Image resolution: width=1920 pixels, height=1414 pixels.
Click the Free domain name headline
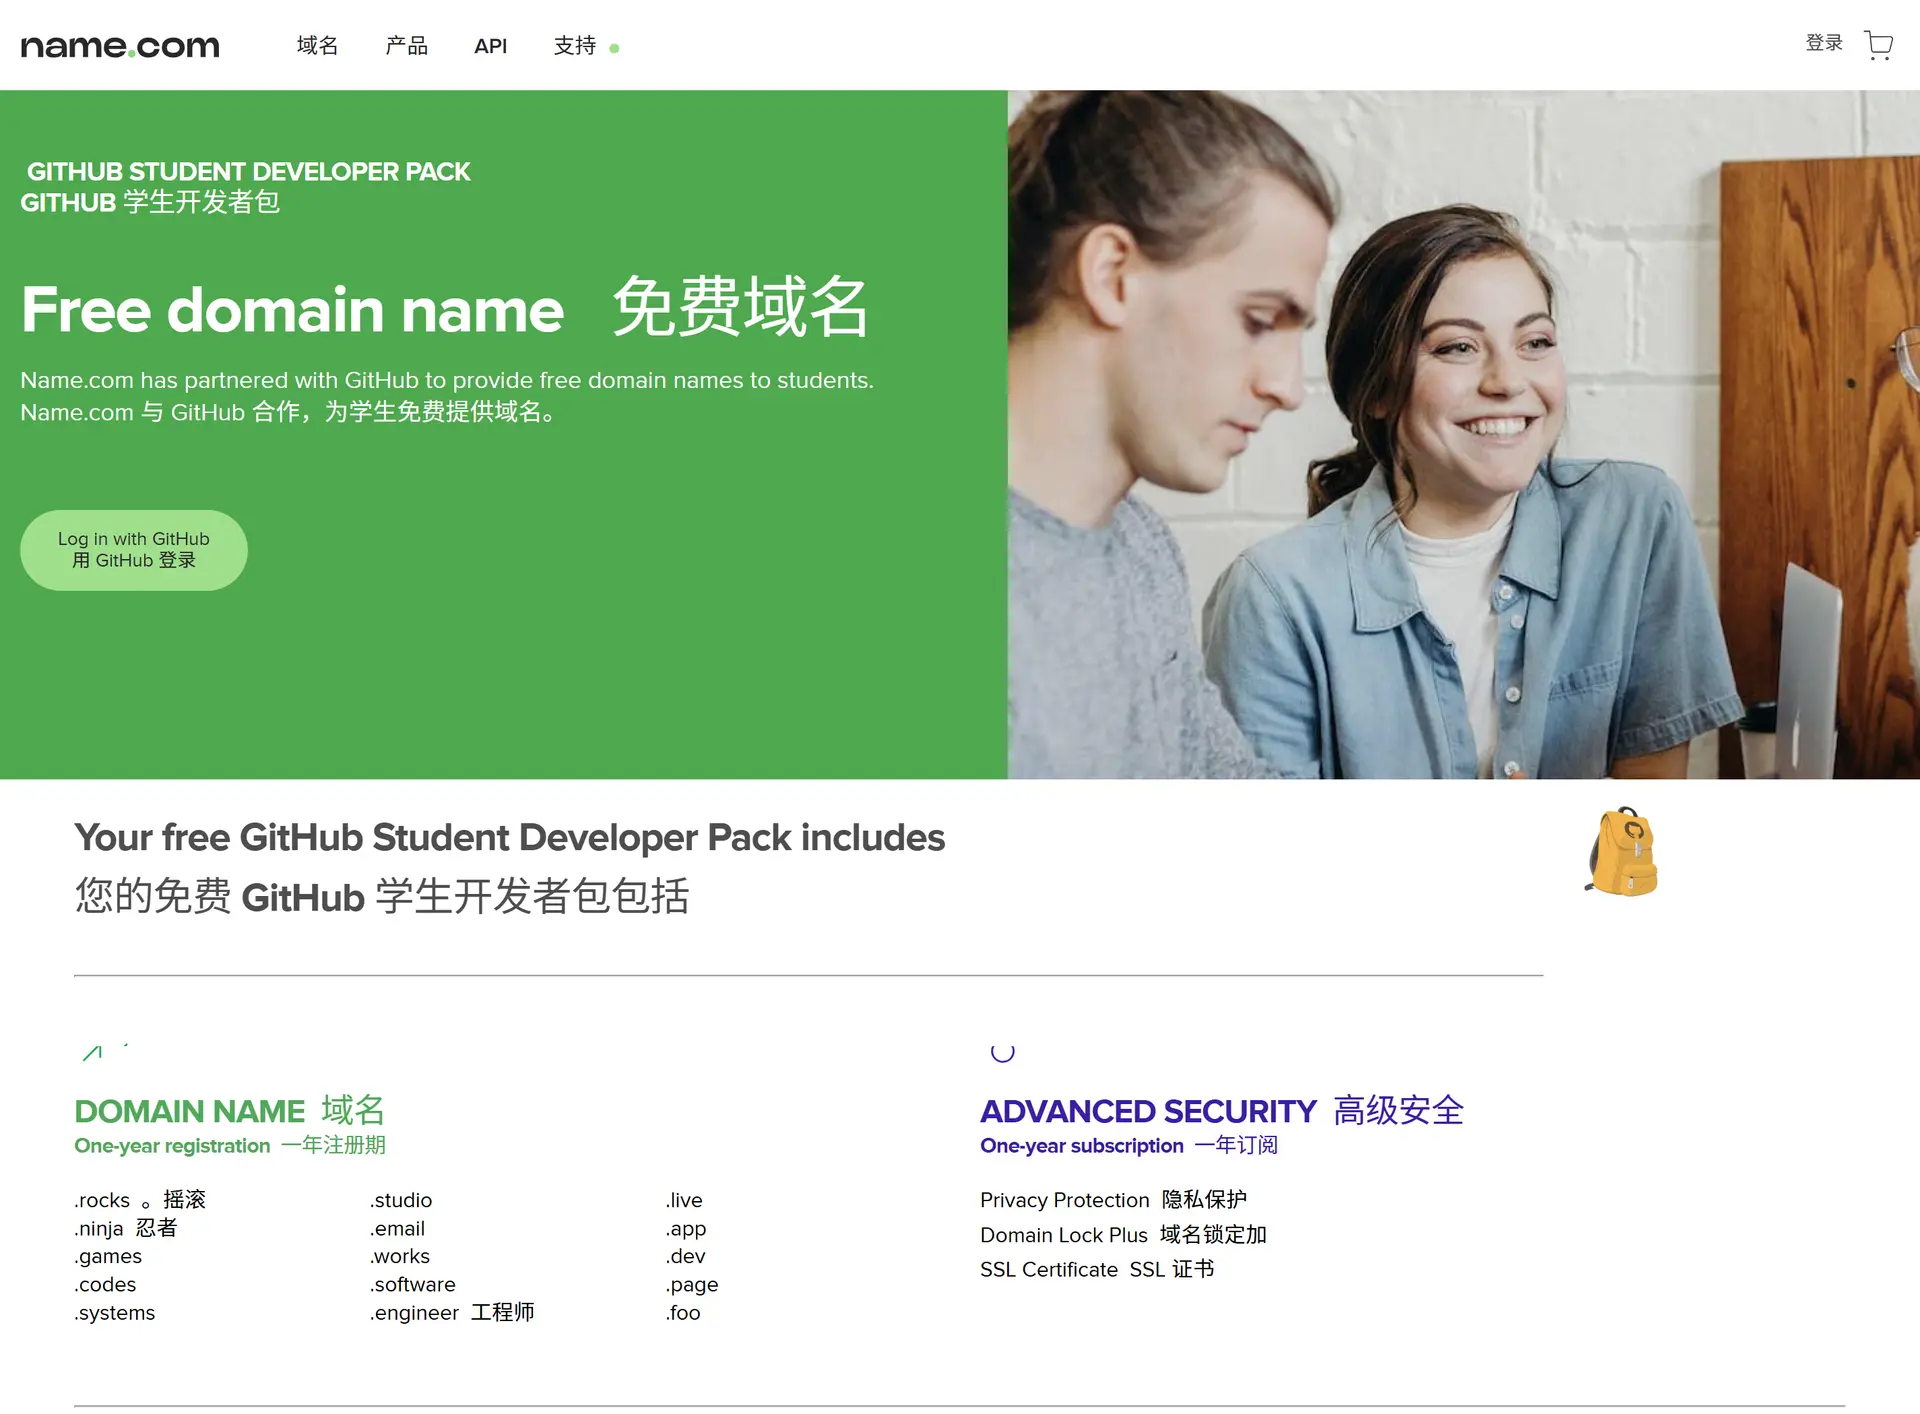tap(292, 309)
